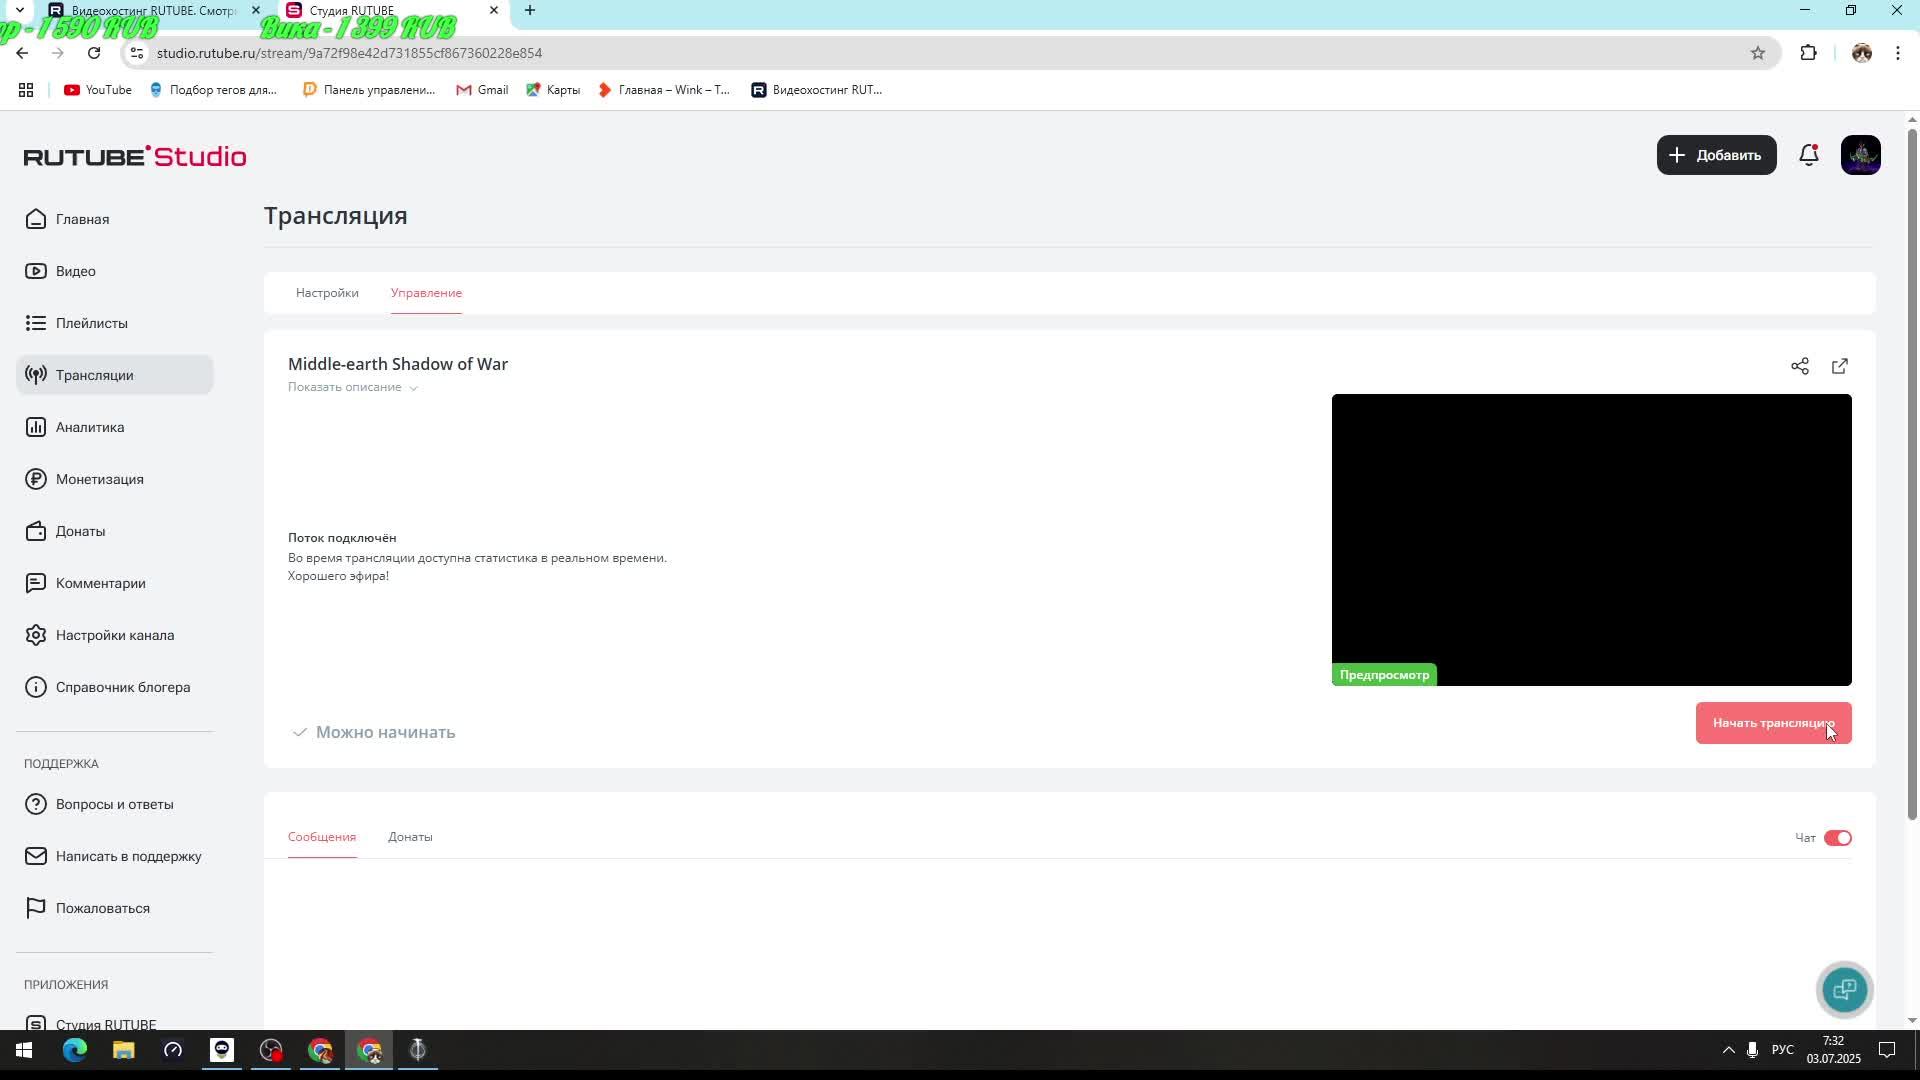
Task: Open Channel settings (Настройки канала)
Action: click(x=114, y=635)
